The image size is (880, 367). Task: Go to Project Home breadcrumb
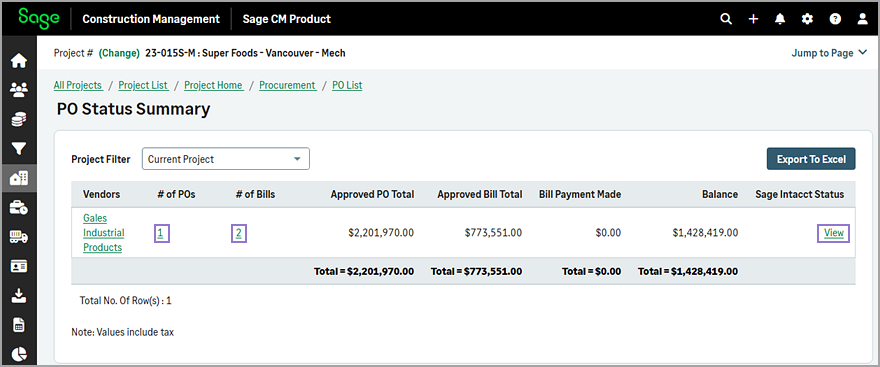[x=213, y=85]
